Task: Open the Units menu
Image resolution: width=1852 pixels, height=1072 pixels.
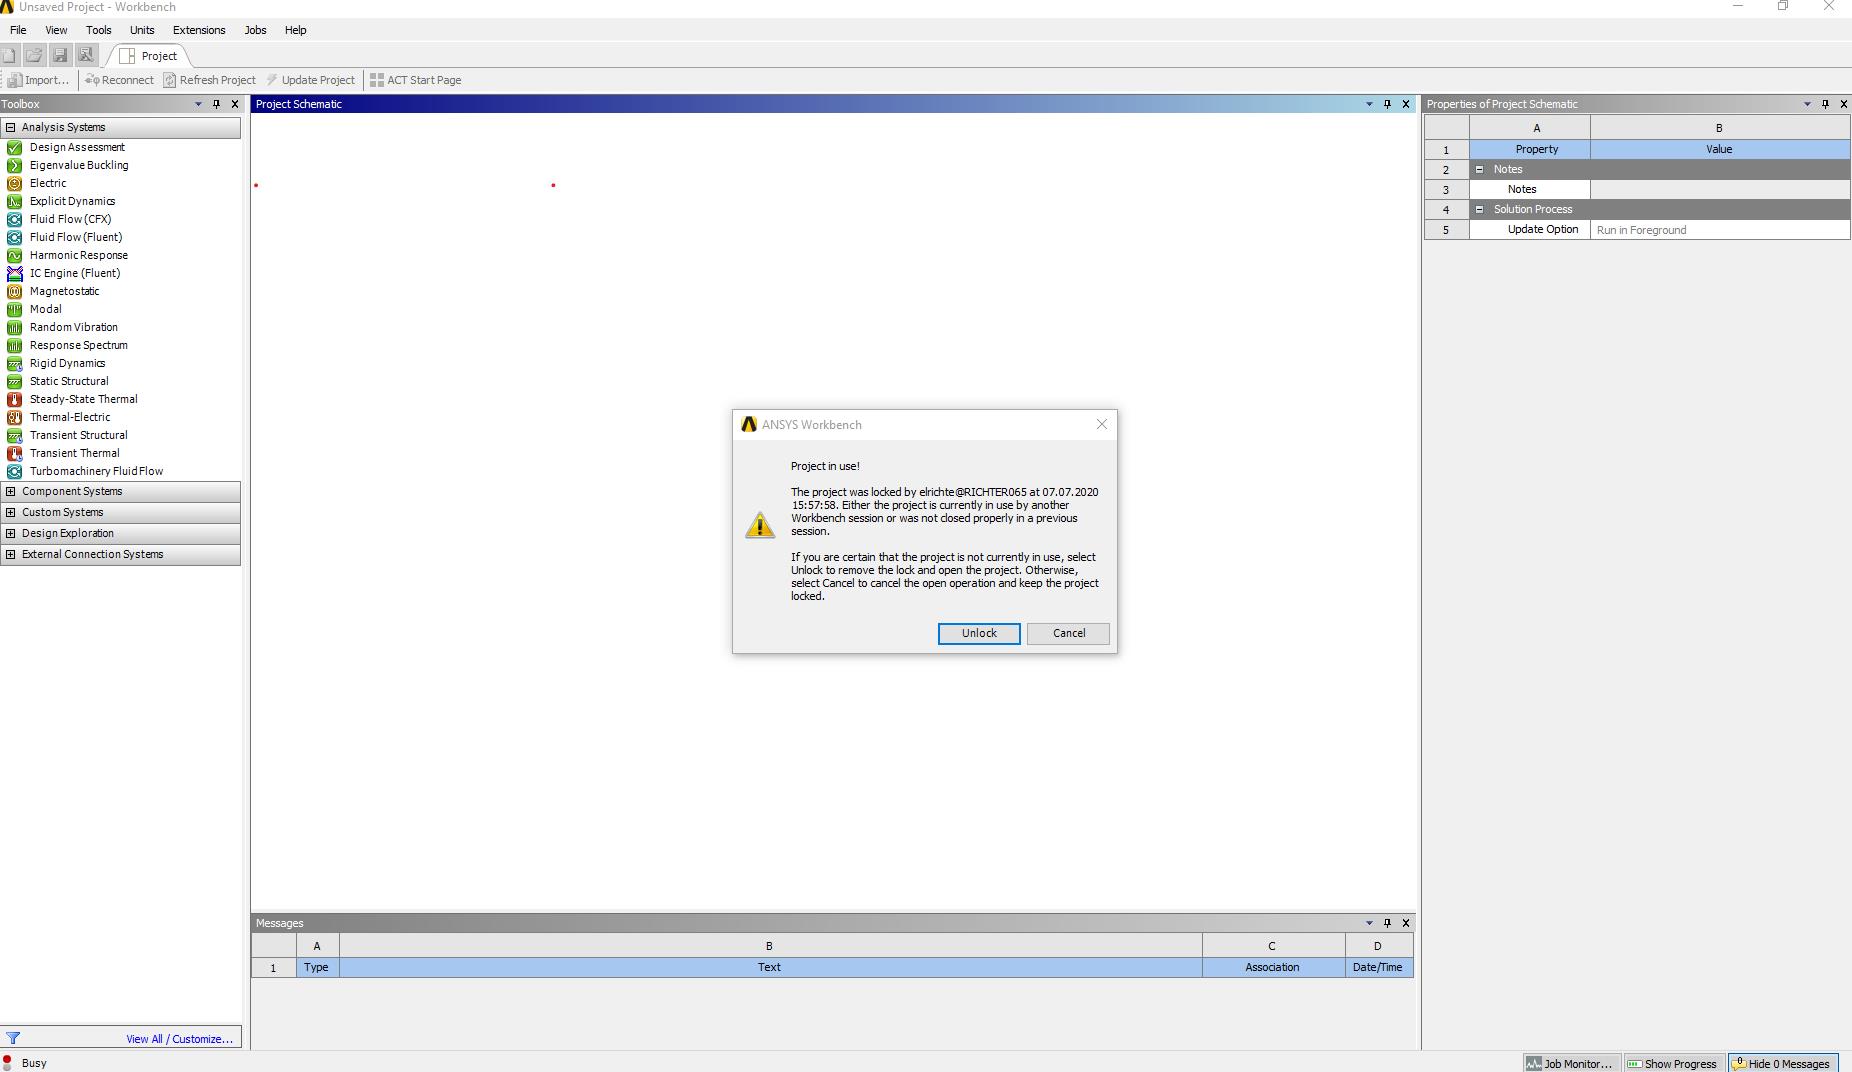Action: [x=142, y=30]
